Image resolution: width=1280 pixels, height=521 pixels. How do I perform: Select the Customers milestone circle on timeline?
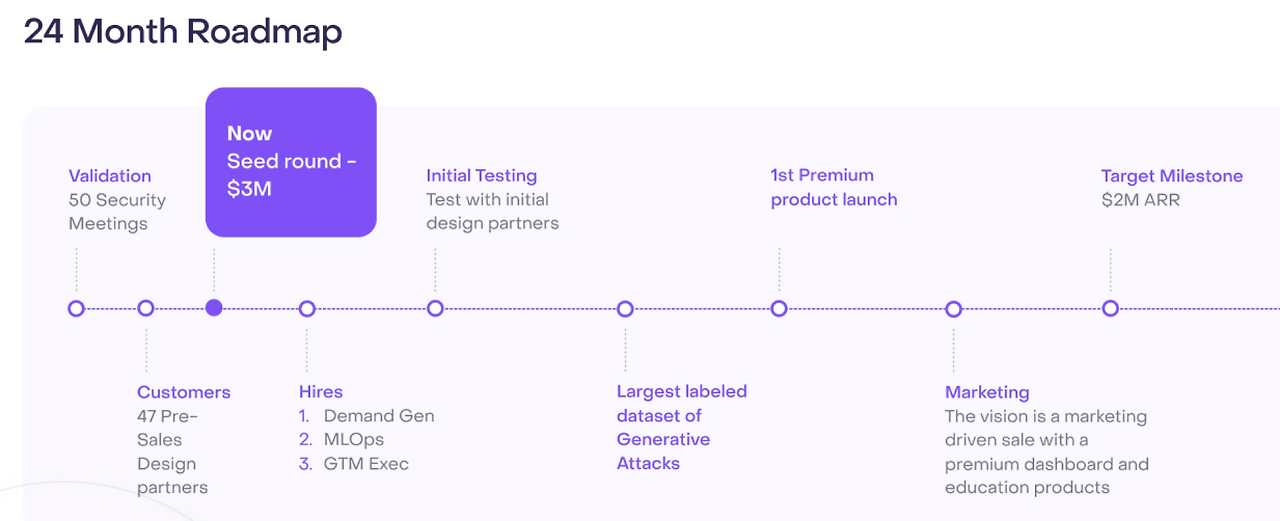(x=146, y=308)
